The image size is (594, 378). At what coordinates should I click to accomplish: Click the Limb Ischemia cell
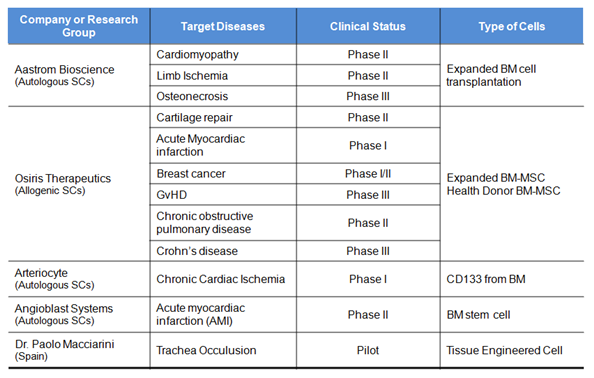coord(223,75)
